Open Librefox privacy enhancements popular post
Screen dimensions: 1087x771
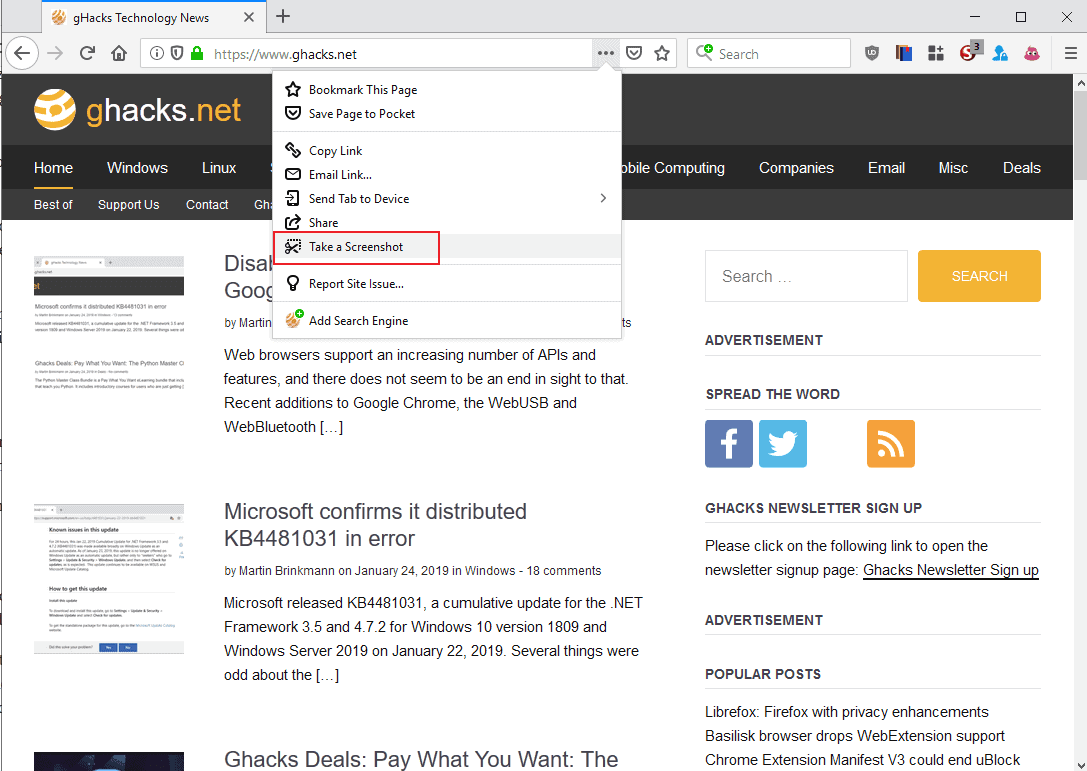click(x=846, y=712)
